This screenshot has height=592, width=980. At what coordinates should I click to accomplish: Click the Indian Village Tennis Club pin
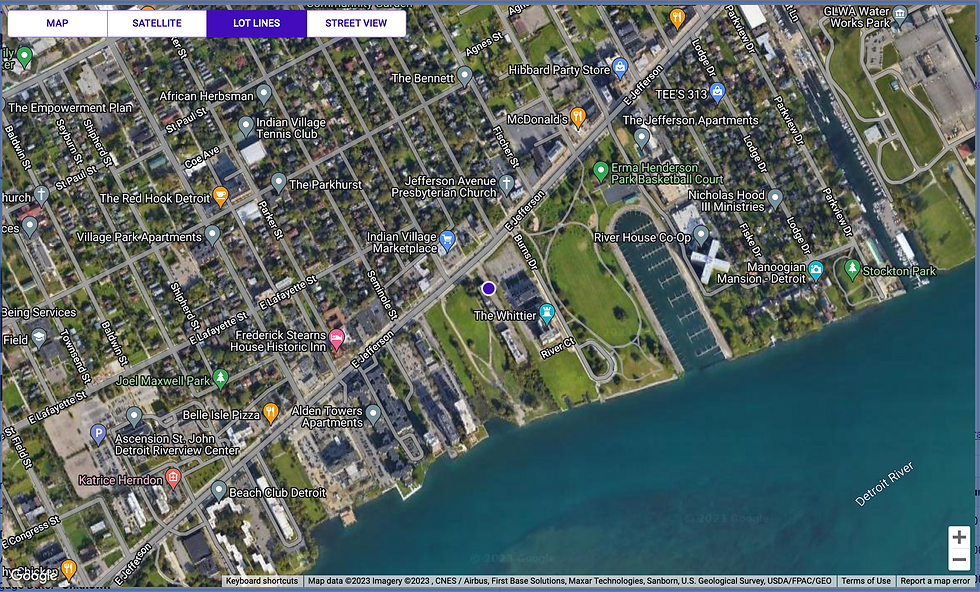246,126
